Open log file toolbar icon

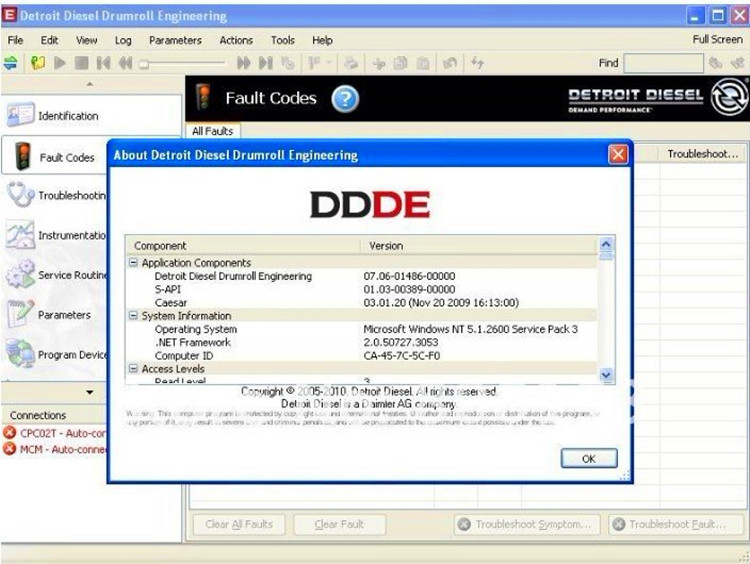coord(37,63)
